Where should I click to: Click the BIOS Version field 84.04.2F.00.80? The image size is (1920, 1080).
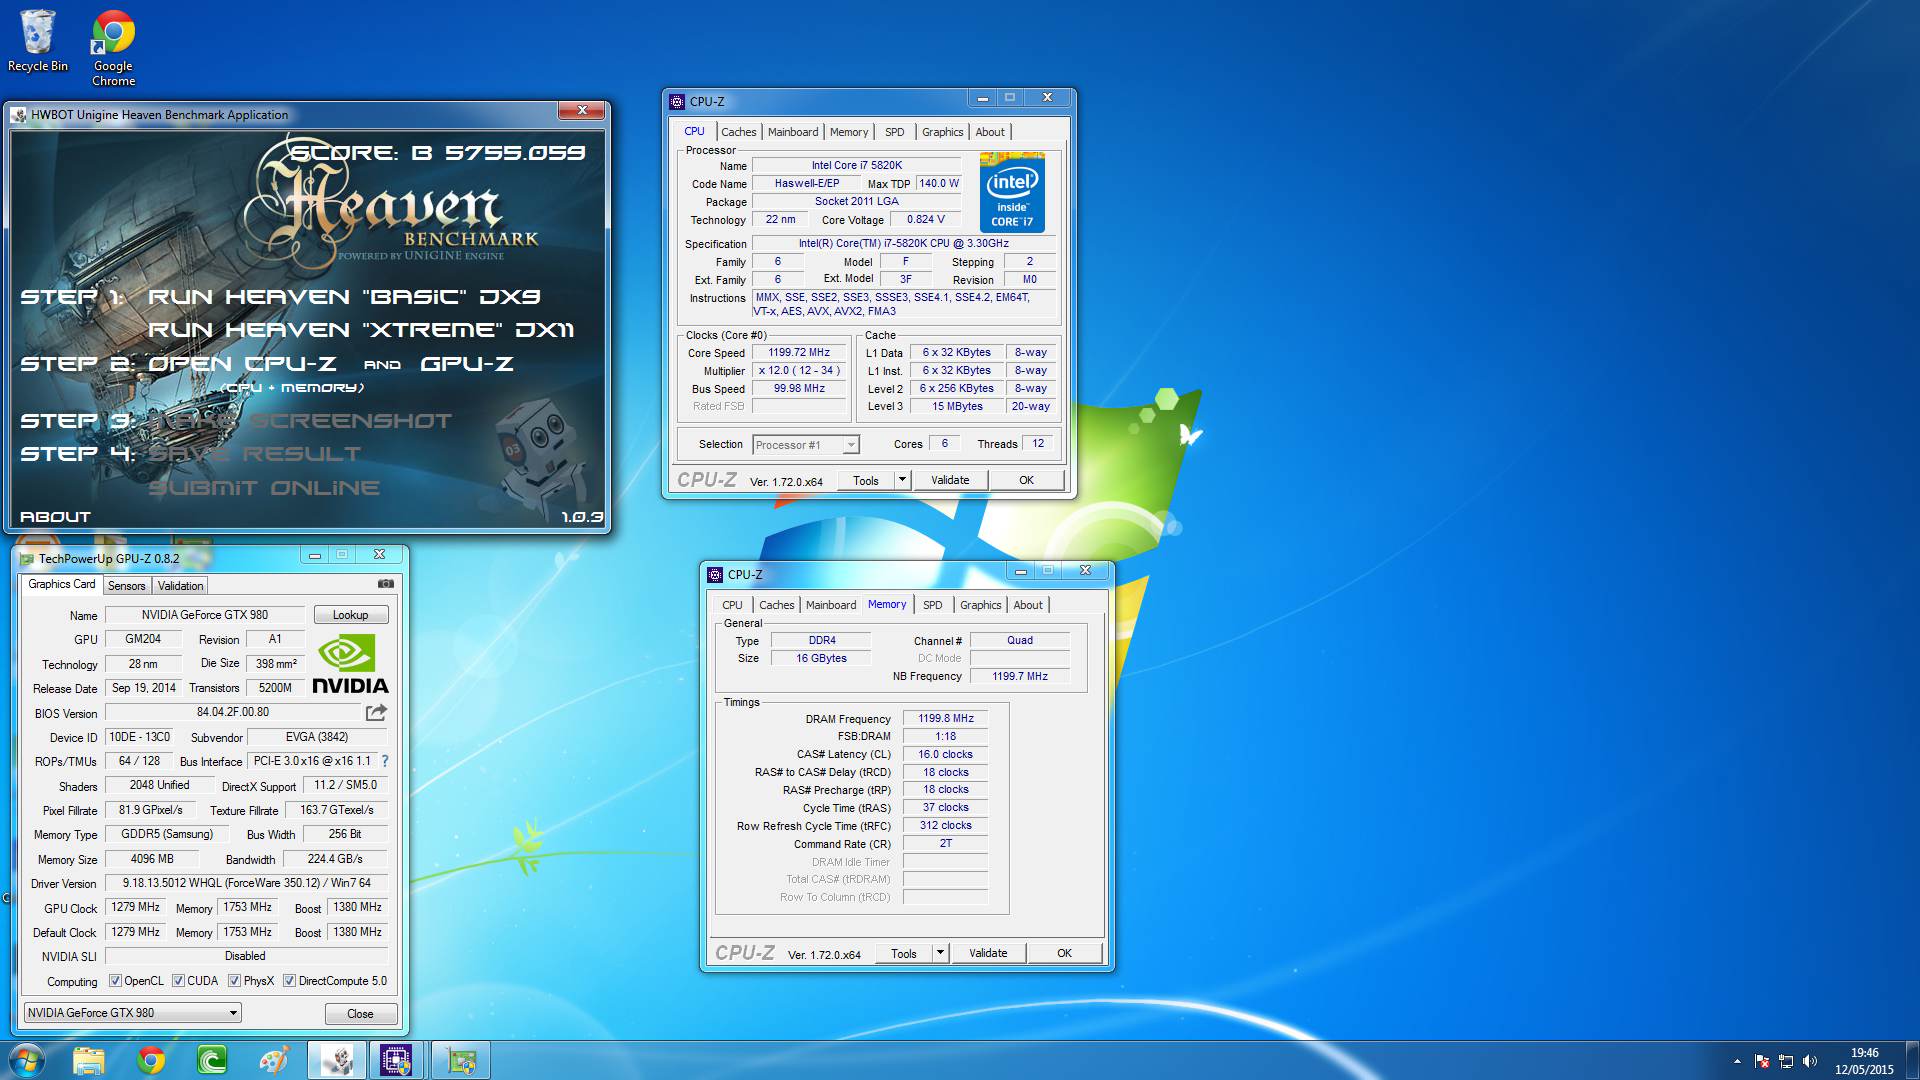click(x=233, y=712)
